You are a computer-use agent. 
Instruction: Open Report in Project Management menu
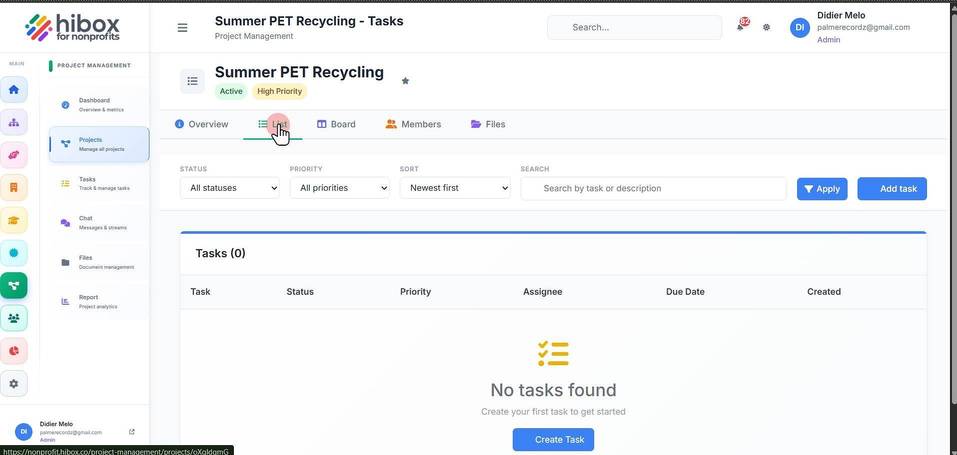(x=99, y=302)
